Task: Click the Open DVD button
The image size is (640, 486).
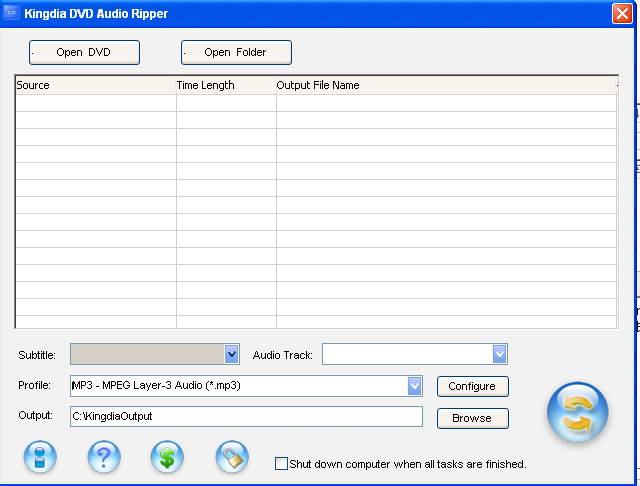Action: click(x=84, y=52)
